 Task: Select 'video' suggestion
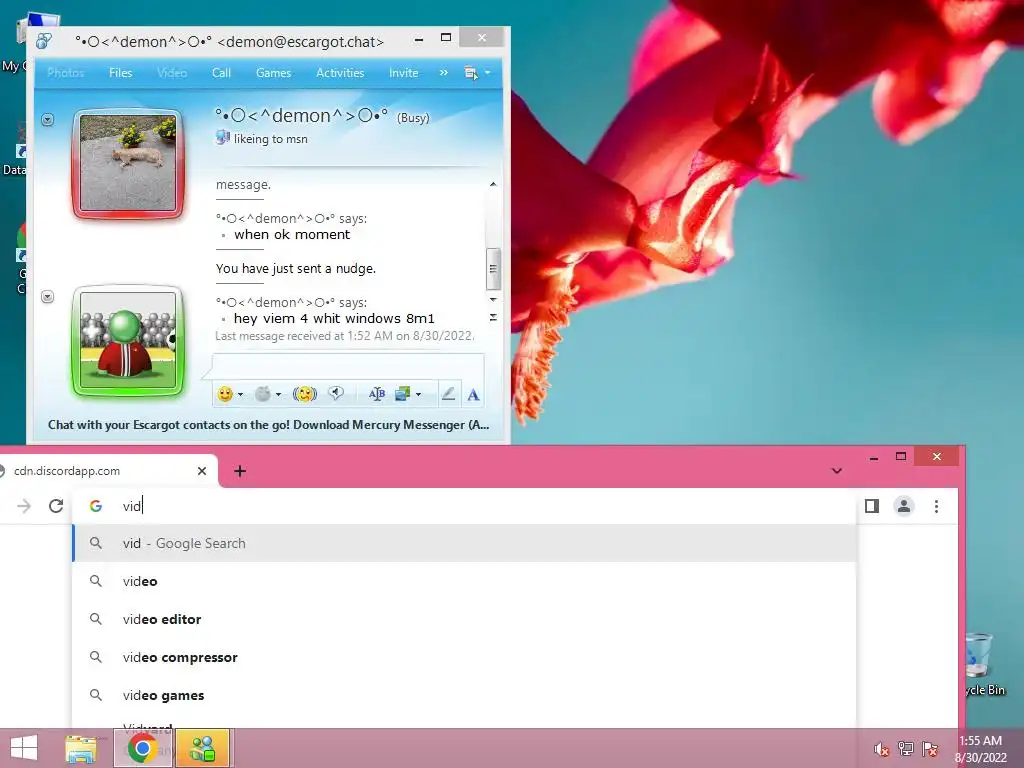(x=464, y=581)
